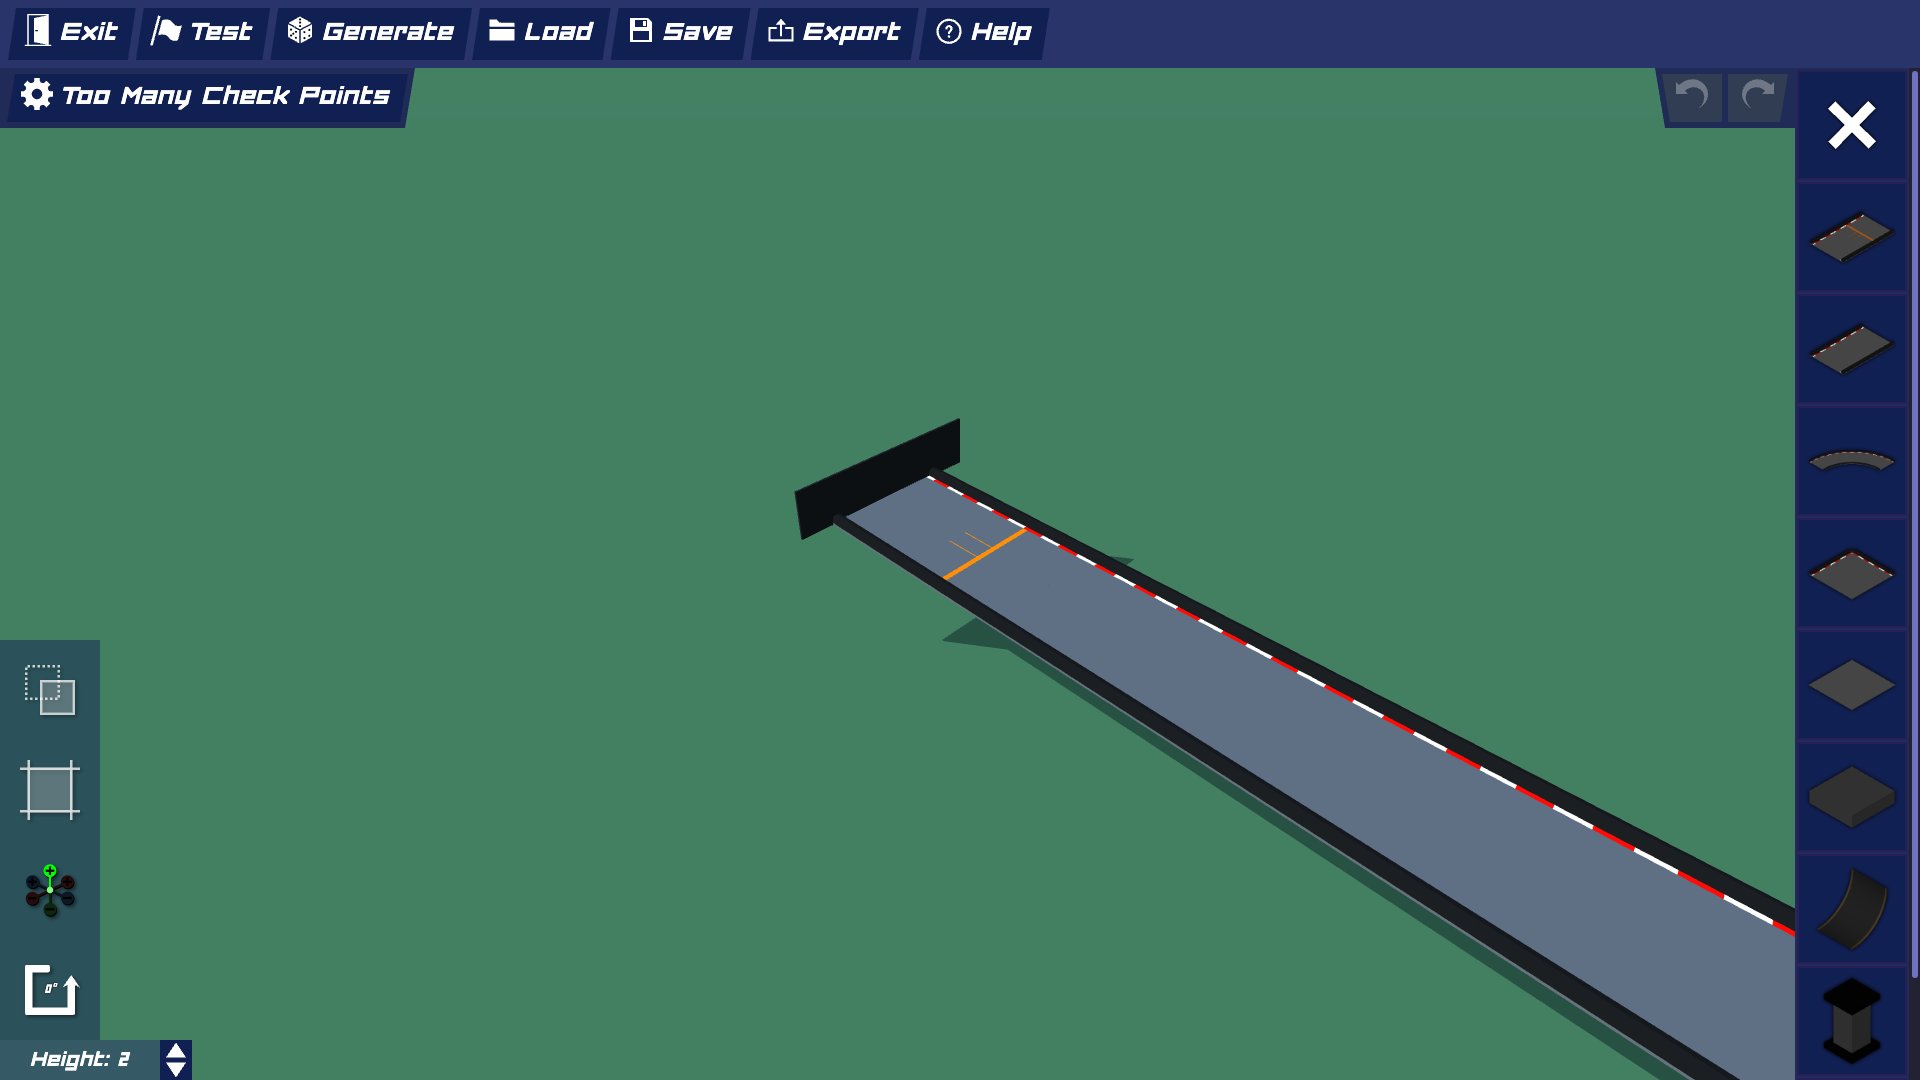
Task: Click the Save button
Action: 681,32
